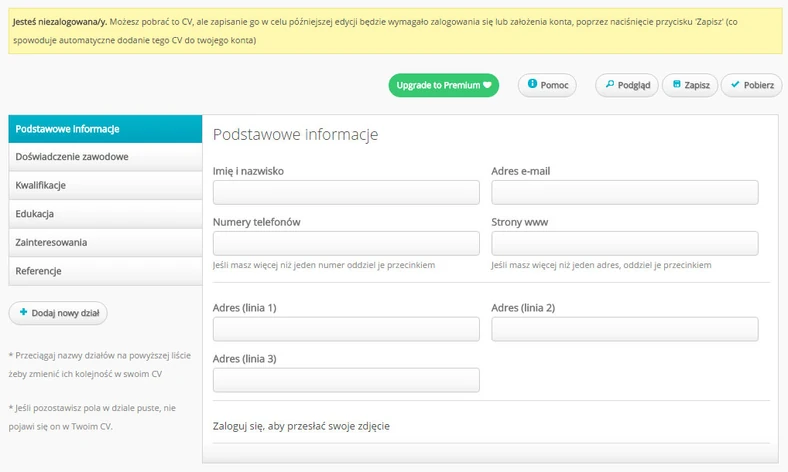Click the Adres (linia 3) field
Viewport: 788px width, 472px height.
pyautogui.click(x=346, y=381)
